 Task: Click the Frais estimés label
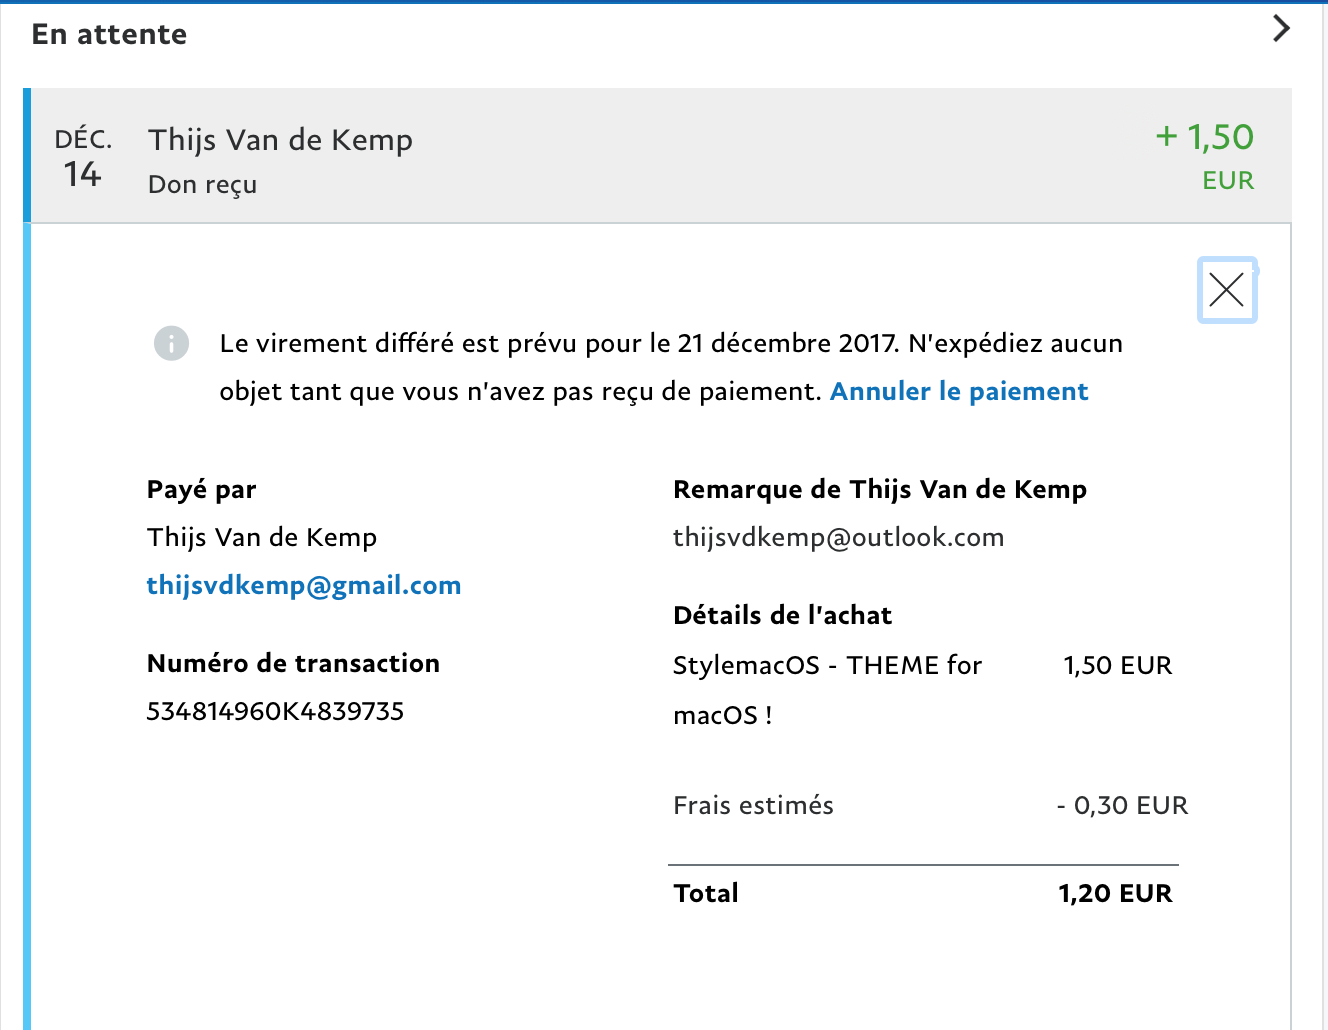click(x=753, y=805)
